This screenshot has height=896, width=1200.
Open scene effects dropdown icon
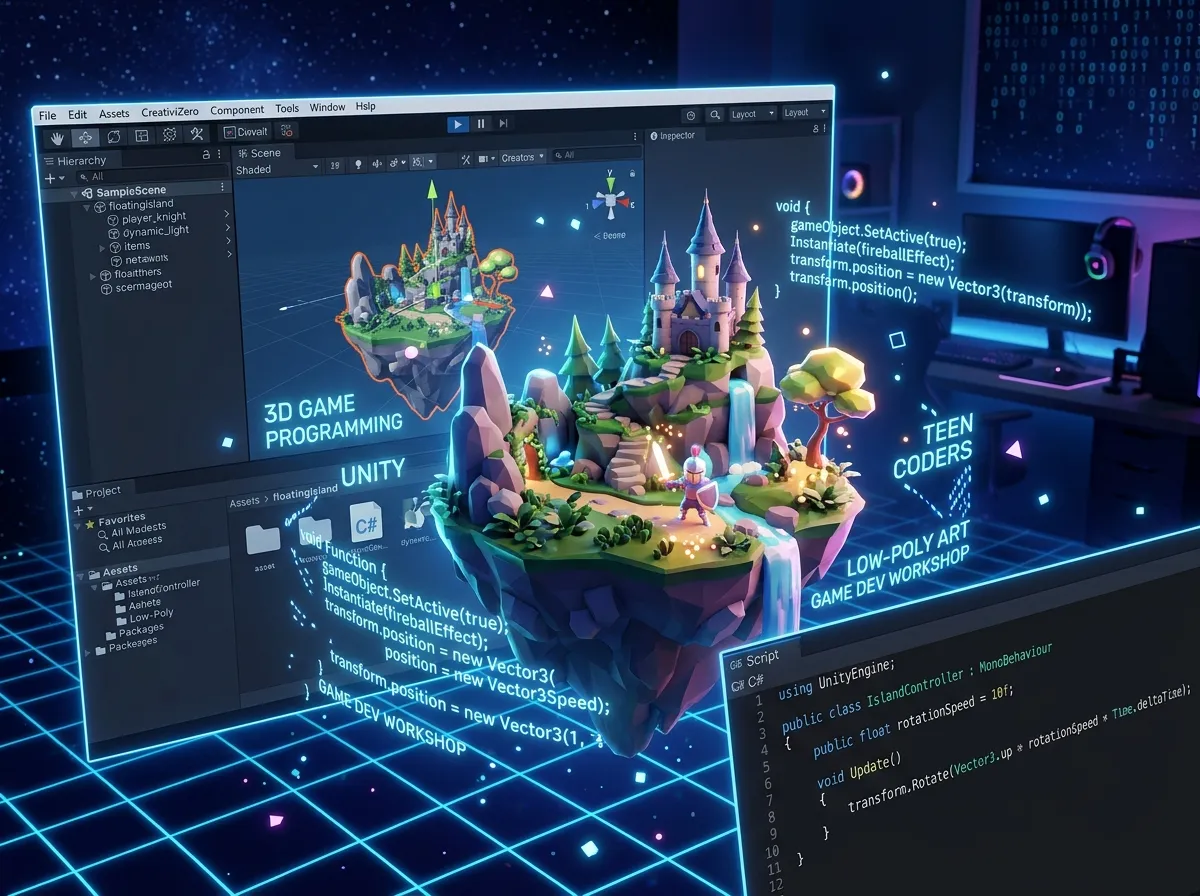398,162
